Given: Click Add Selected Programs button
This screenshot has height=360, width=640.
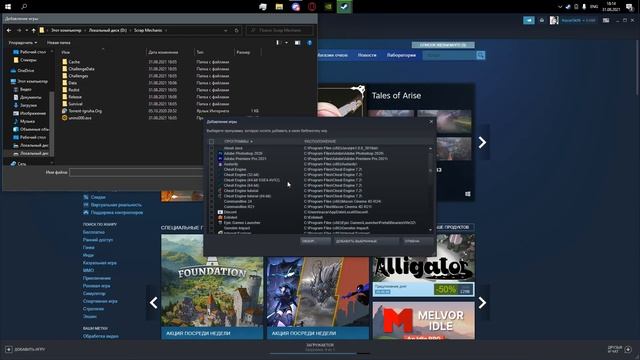Looking at the screenshot, I should 366,241.
